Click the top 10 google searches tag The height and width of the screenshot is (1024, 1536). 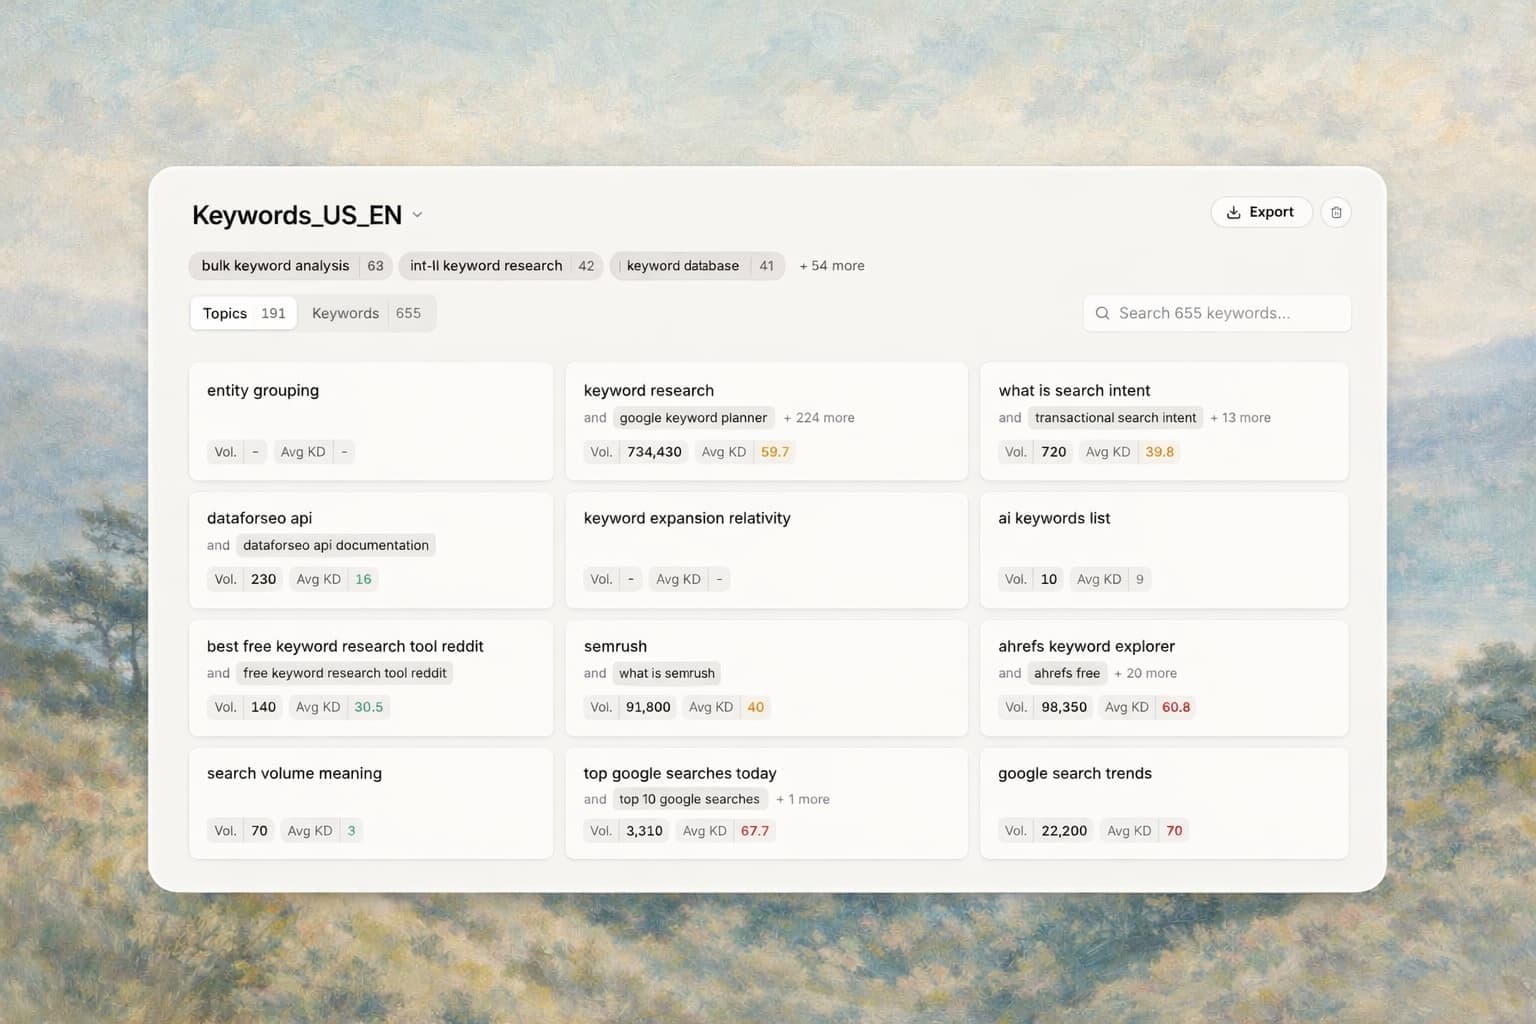tap(690, 799)
